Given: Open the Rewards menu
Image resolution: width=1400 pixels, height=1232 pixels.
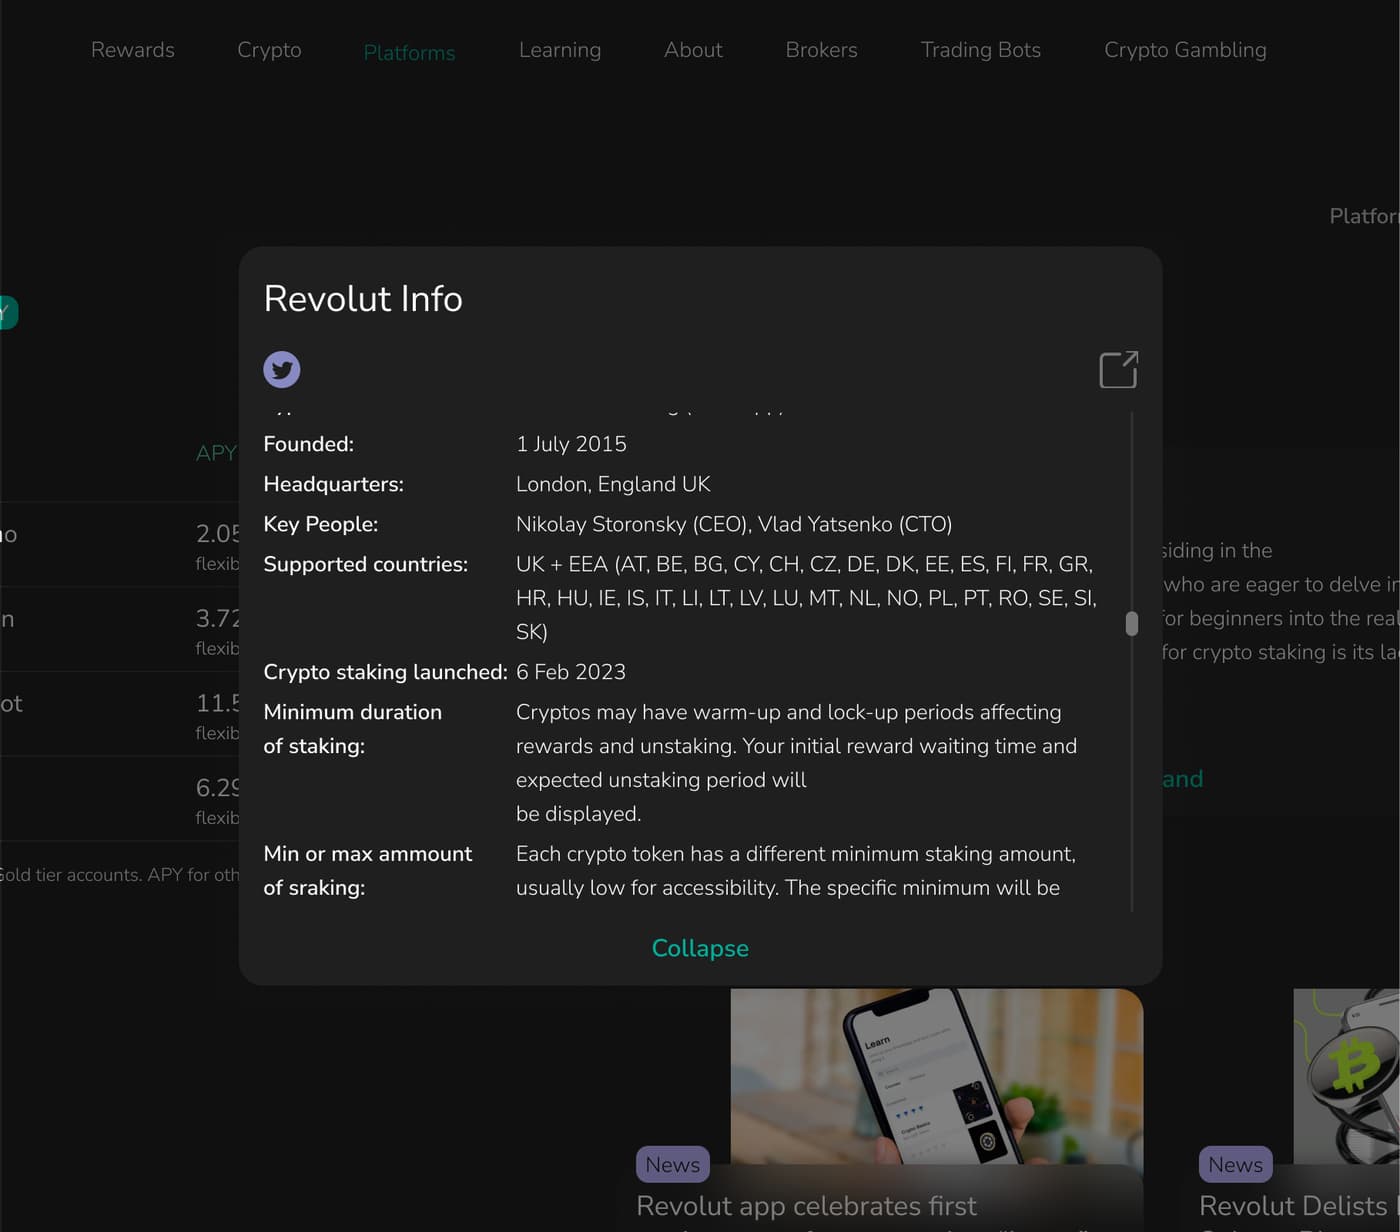Looking at the screenshot, I should (133, 50).
